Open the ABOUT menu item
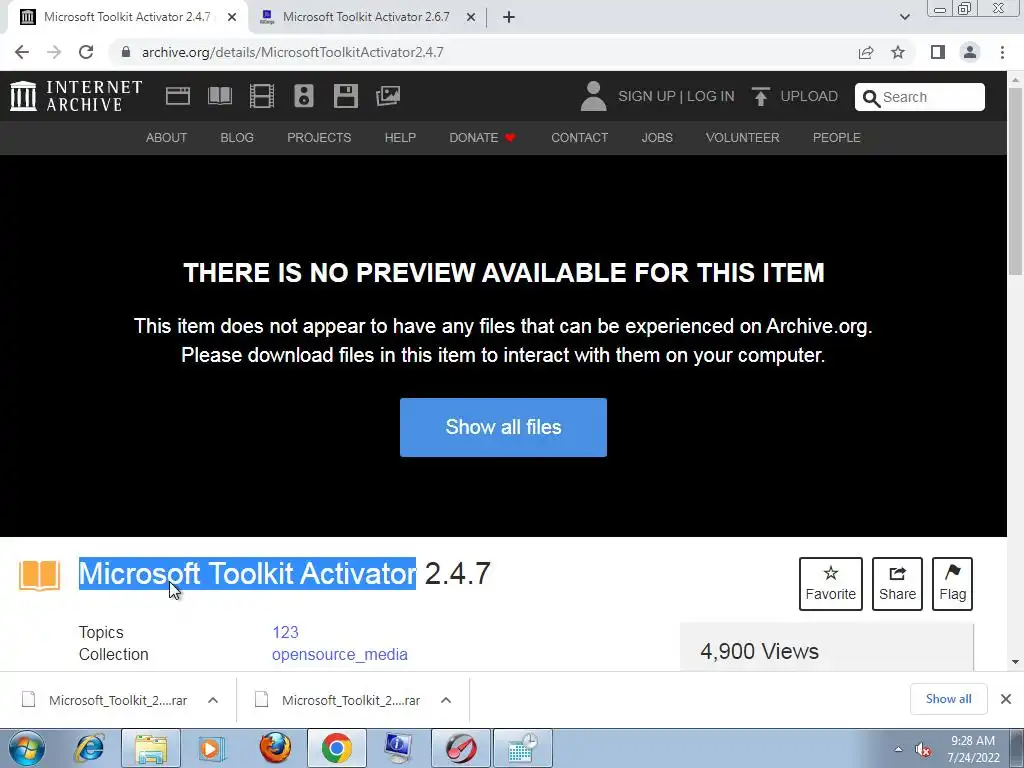 pos(166,138)
